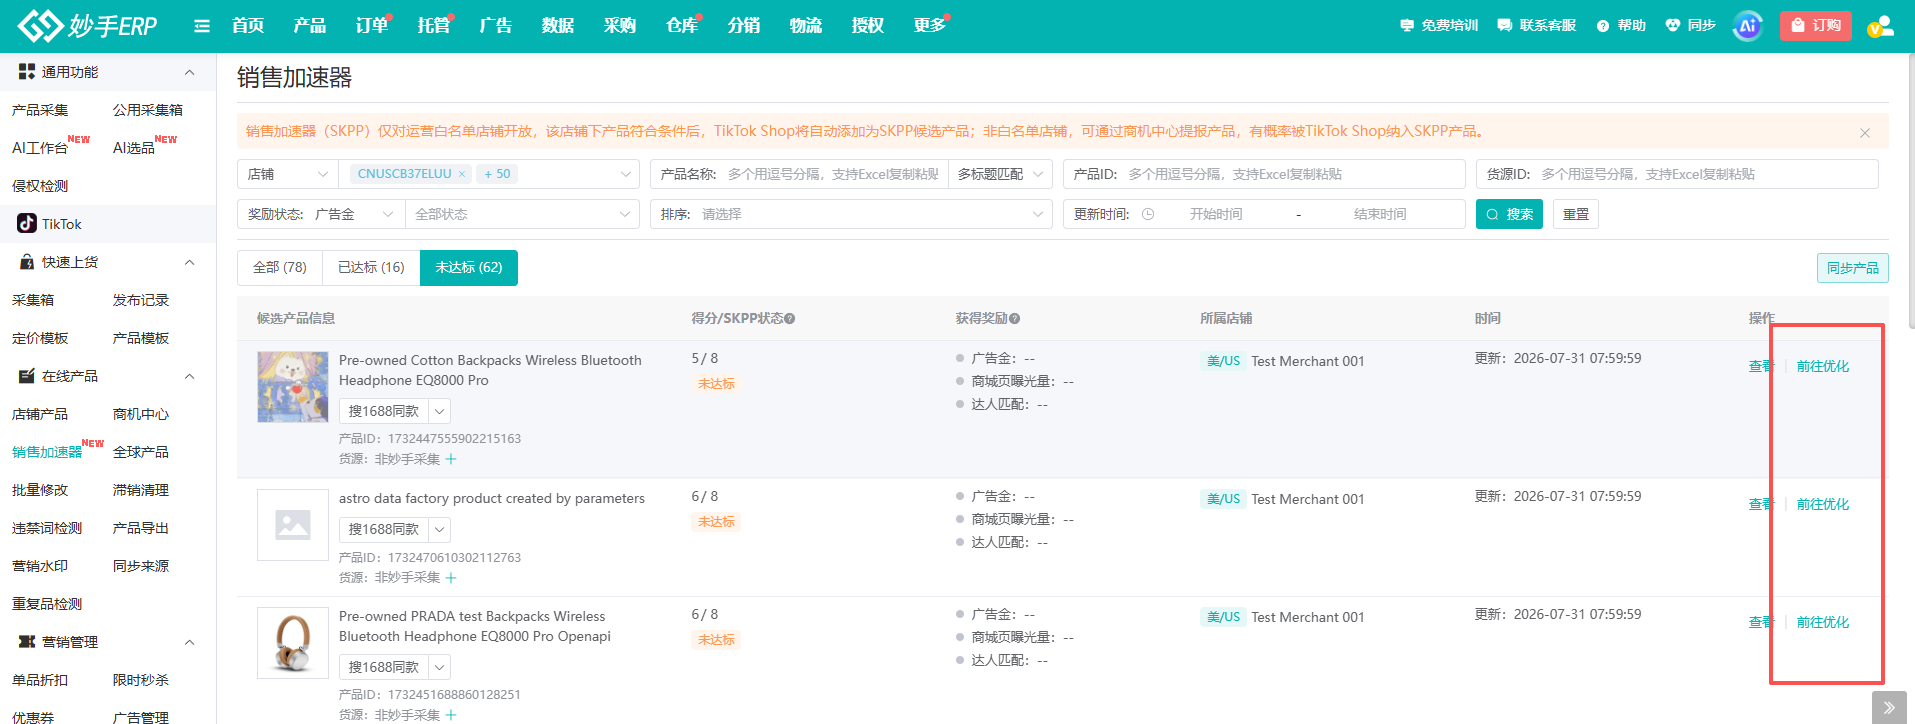Viewport: 1915px width, 724px height.
Task: Expand 搜1688同款 arrow for Cotton Backpacks product
Action: (440, 411)
